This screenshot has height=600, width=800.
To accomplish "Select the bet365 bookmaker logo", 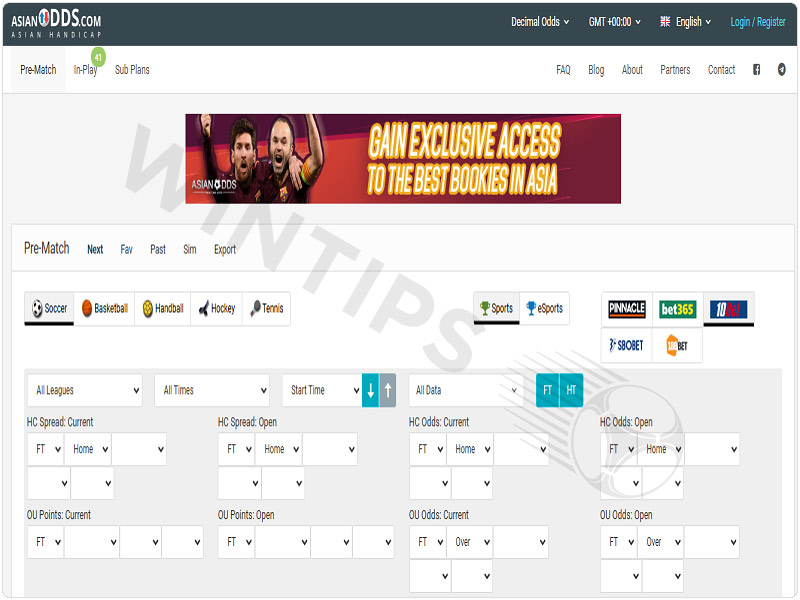I will [x=677, y=309].
